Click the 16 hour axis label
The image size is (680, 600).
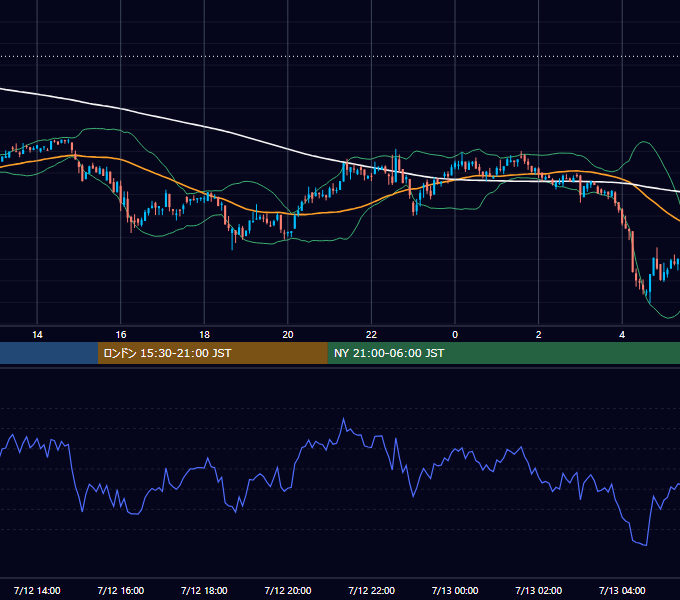coord(121,335)
